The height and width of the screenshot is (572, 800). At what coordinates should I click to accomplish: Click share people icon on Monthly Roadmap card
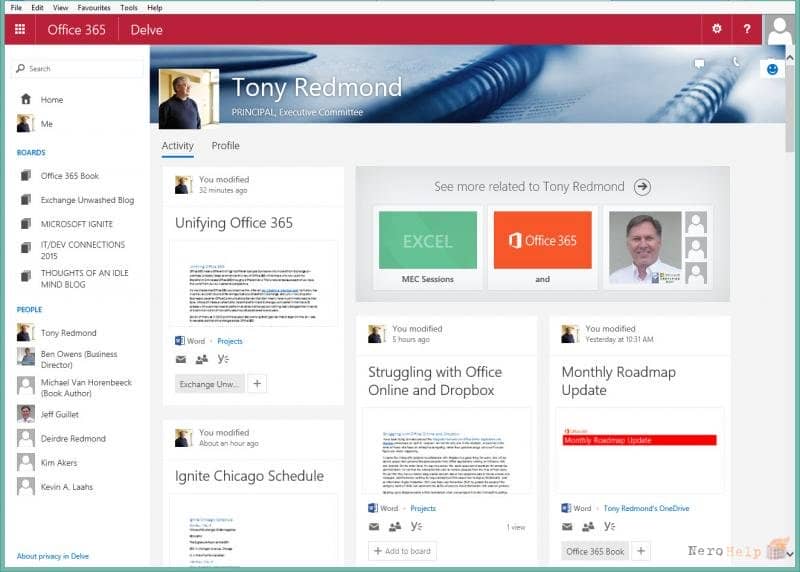click(x=588, y=527)
